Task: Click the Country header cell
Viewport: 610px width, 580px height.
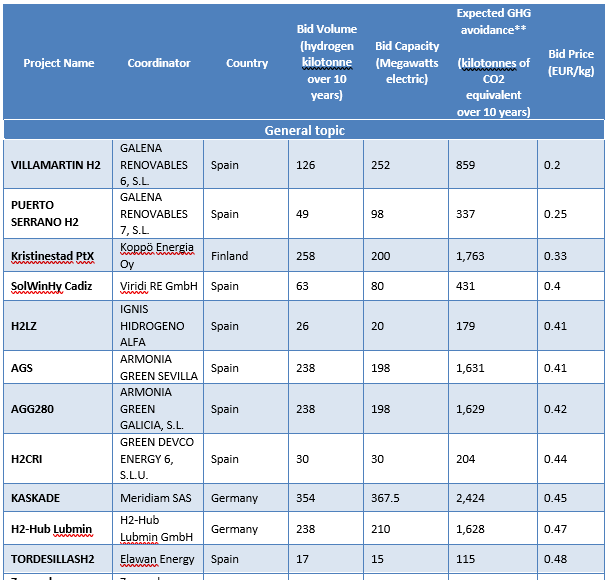Action: pyautogui.click(x=247, y=63)
